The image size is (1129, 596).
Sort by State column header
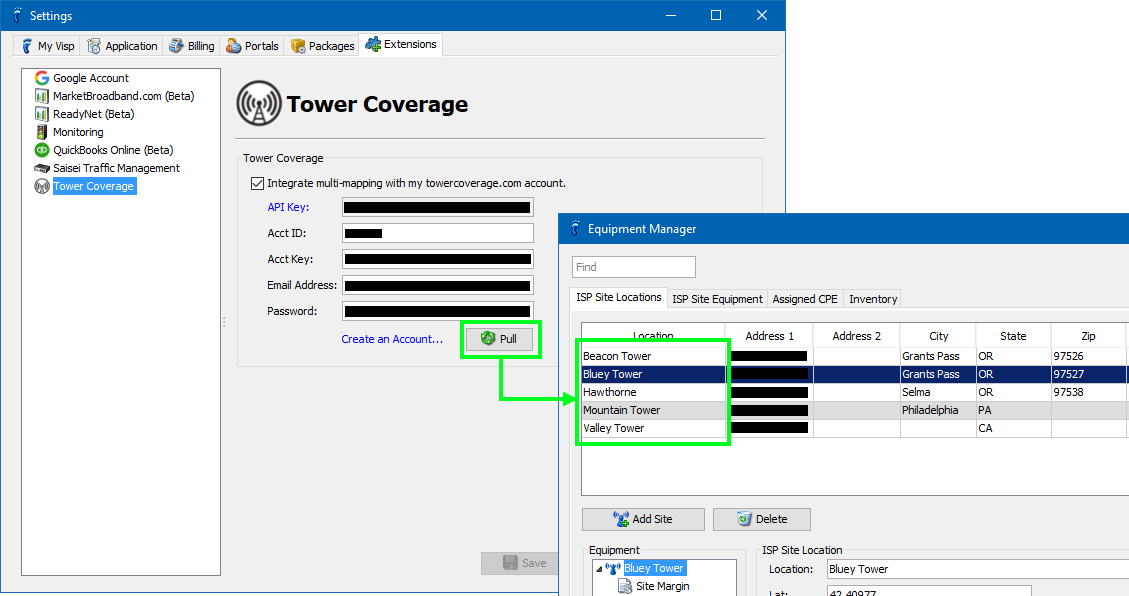tap(1013, 336)
